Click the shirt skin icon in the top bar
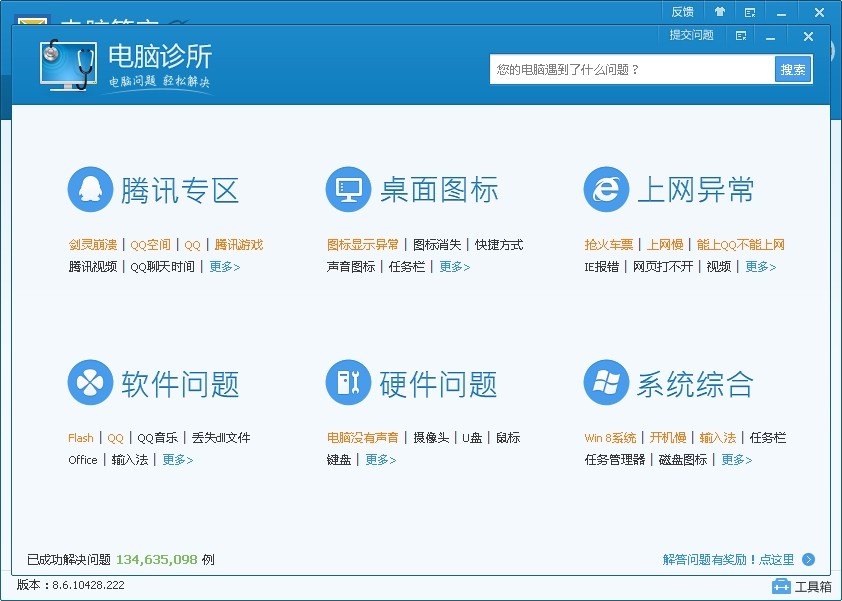The width and height of the screenshot is (842, 601). 720,12
